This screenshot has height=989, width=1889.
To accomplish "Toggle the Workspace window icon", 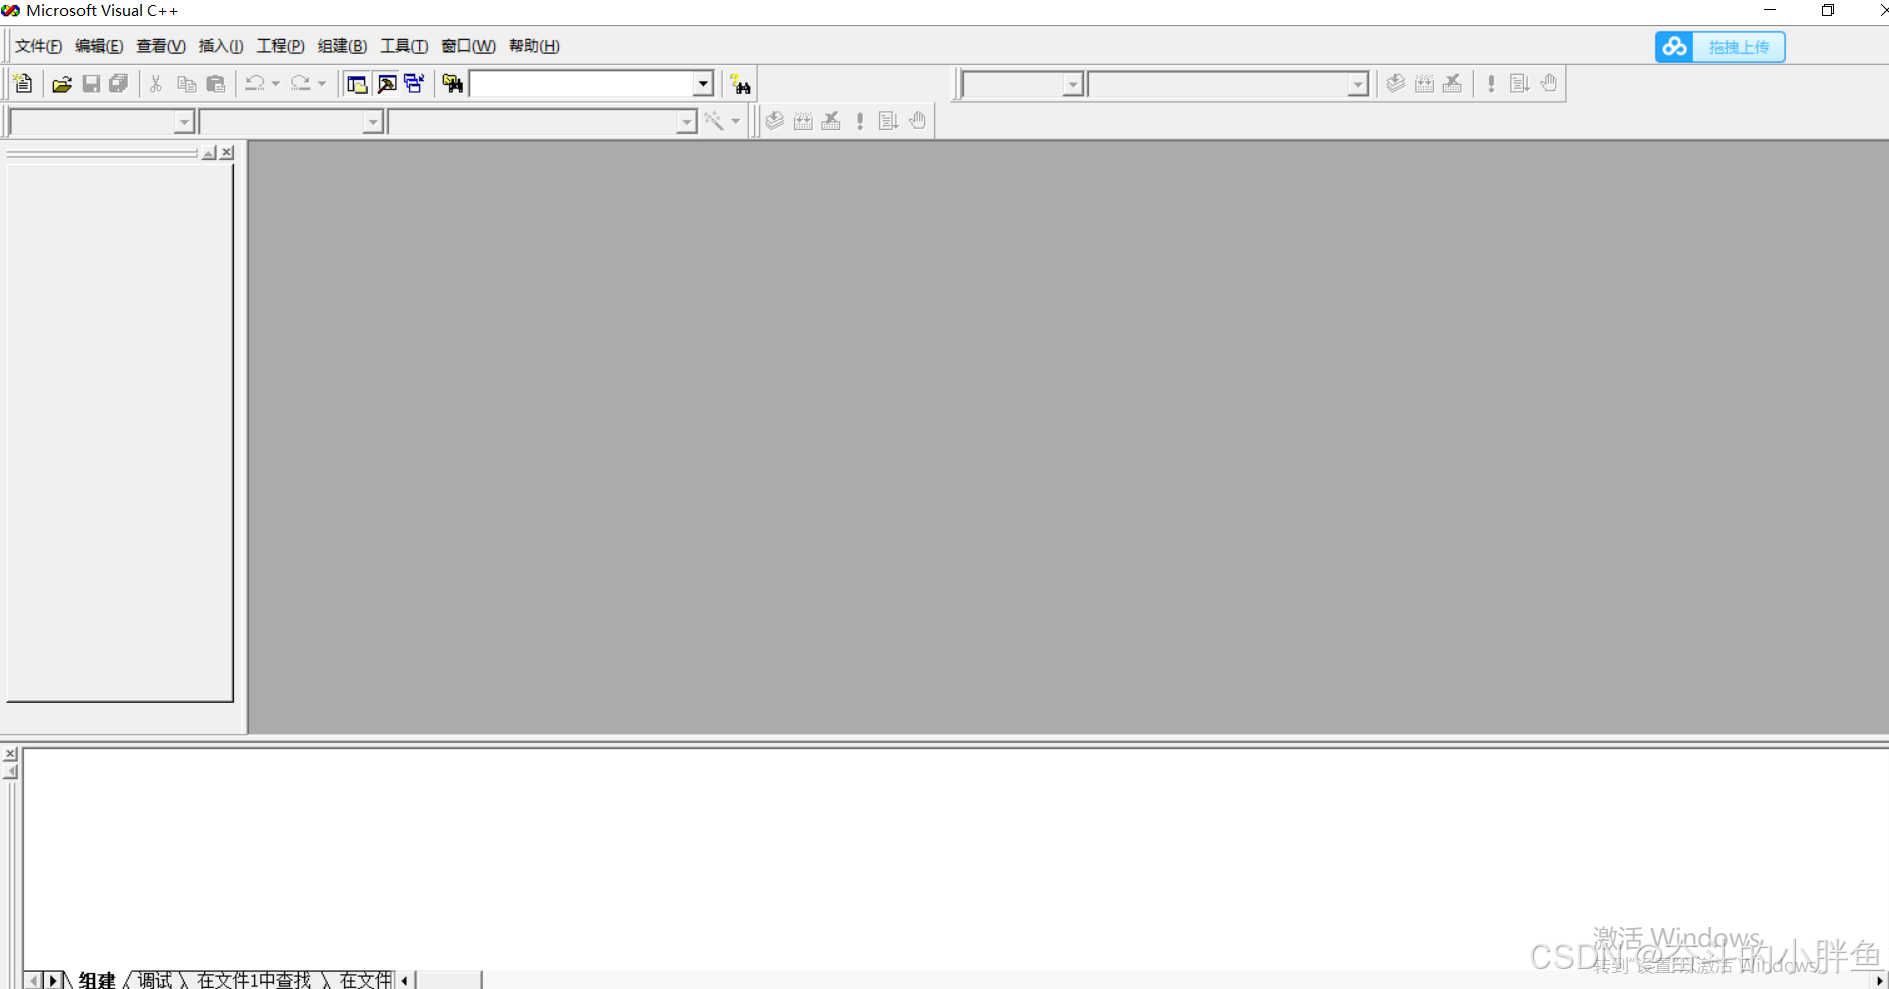I will (x=357, y=84).
